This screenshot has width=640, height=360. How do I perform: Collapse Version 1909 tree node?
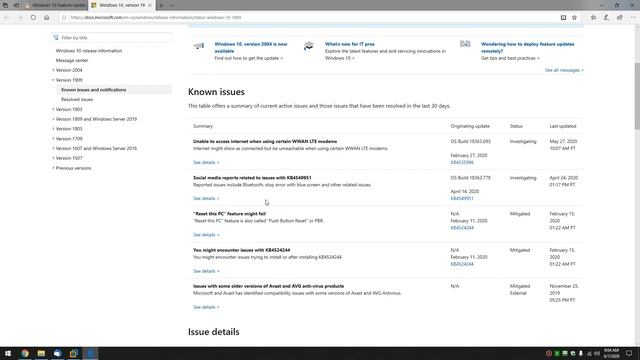coord(53,80)
